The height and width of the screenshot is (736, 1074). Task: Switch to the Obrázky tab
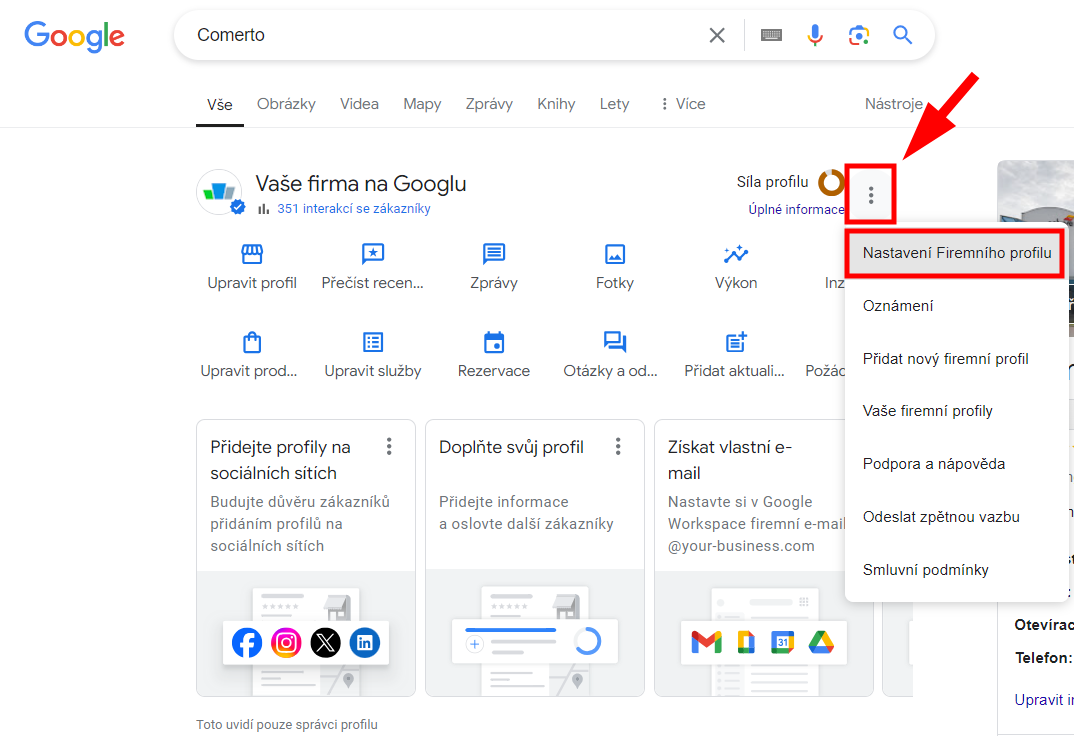coord(286,104)
